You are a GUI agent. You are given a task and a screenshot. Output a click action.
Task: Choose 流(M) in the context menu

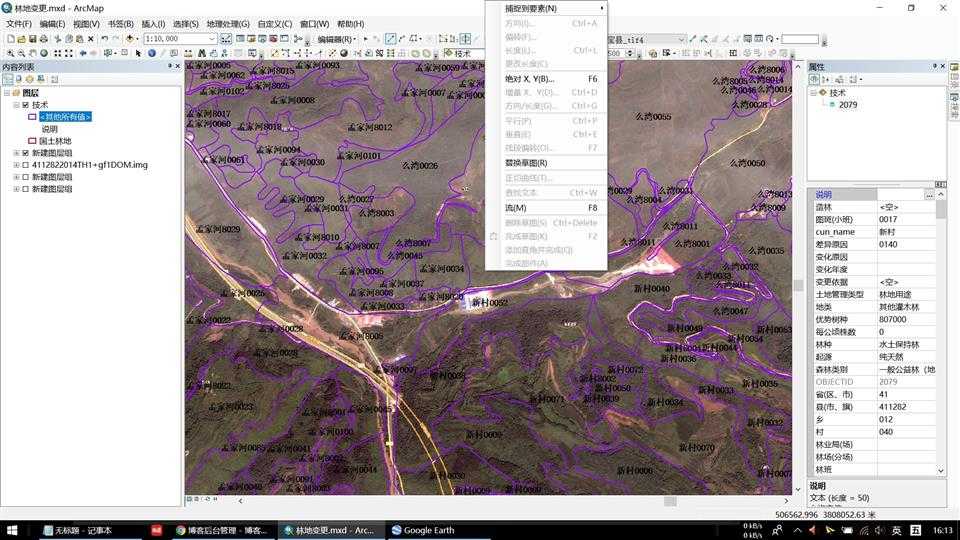(x=546, y=208)
